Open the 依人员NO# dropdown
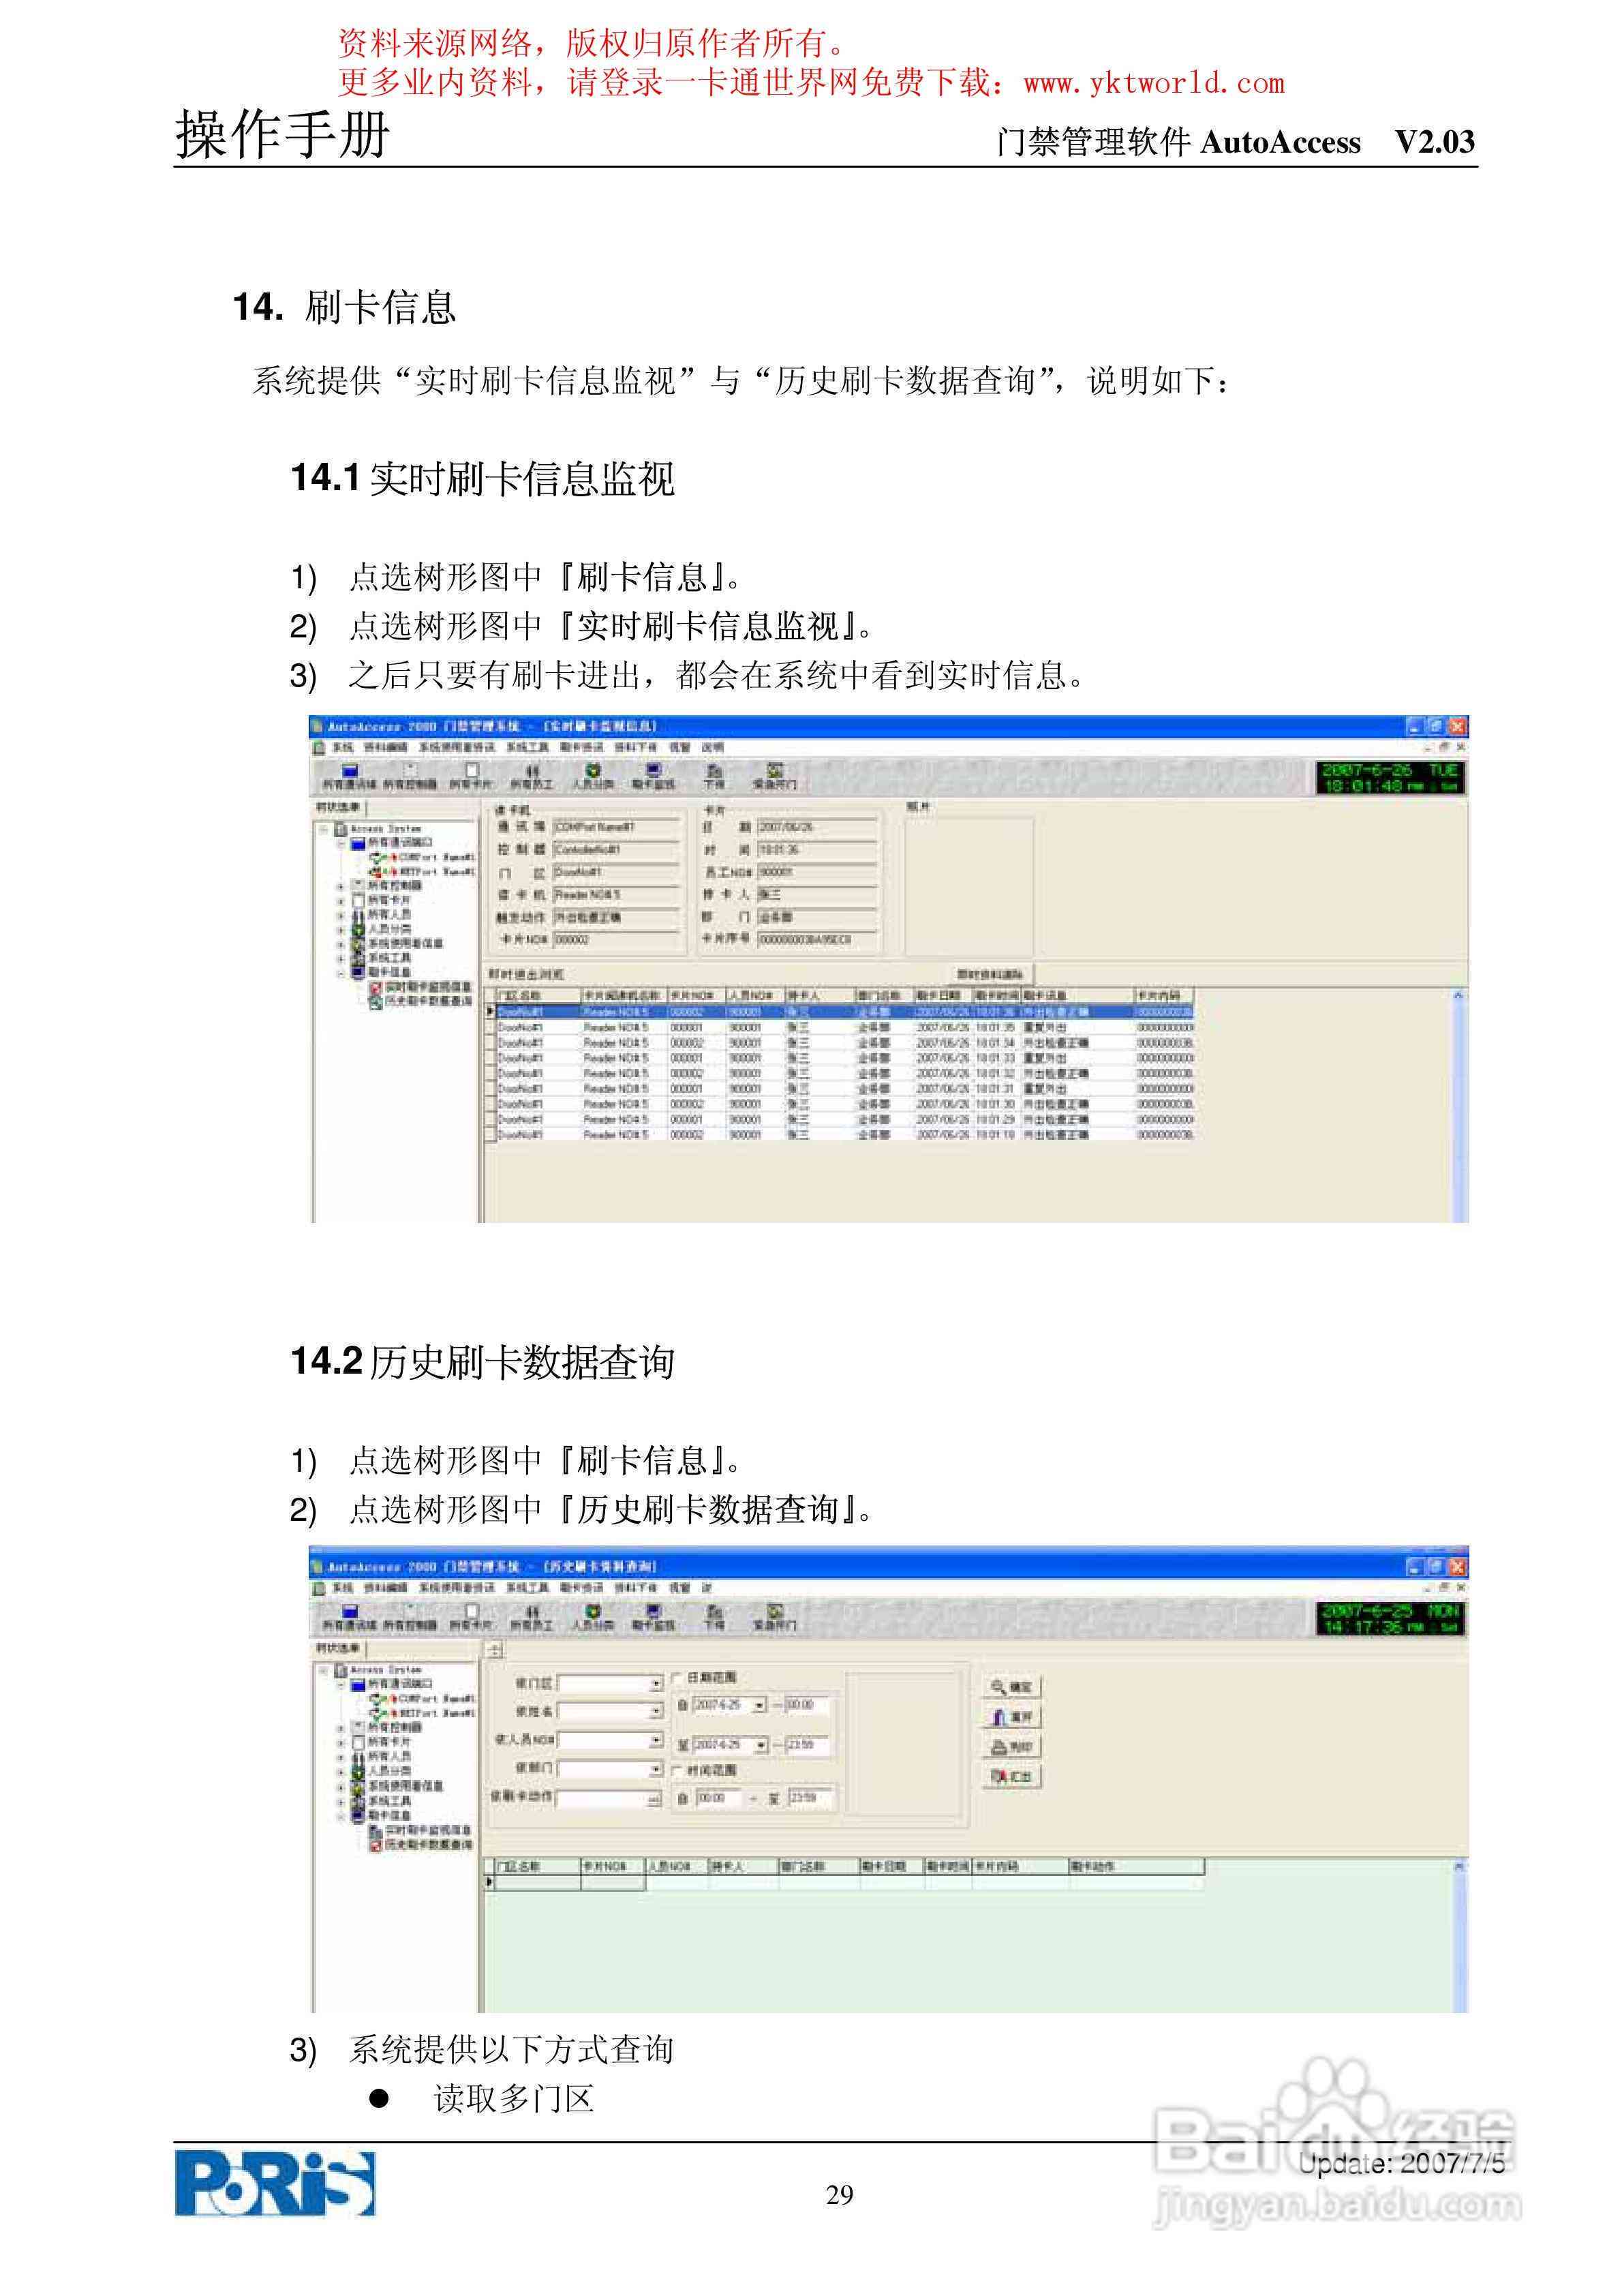This screenshot has width=1622, height=2296. [x=656, y=1741]
